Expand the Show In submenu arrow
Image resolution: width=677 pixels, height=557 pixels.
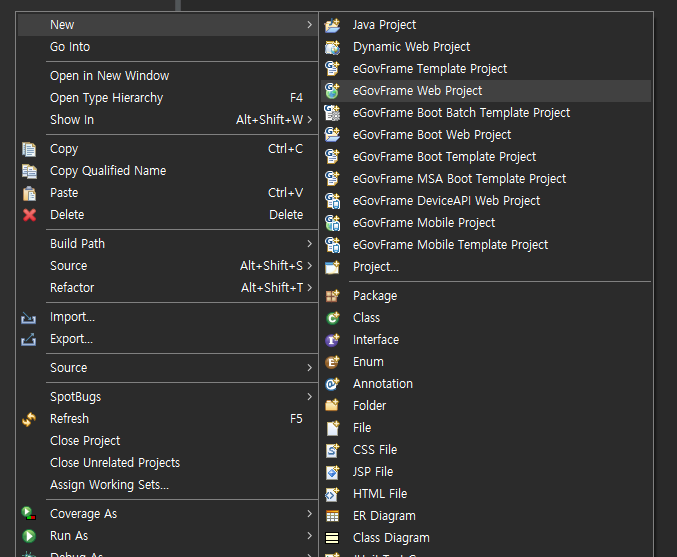point(309,120)
